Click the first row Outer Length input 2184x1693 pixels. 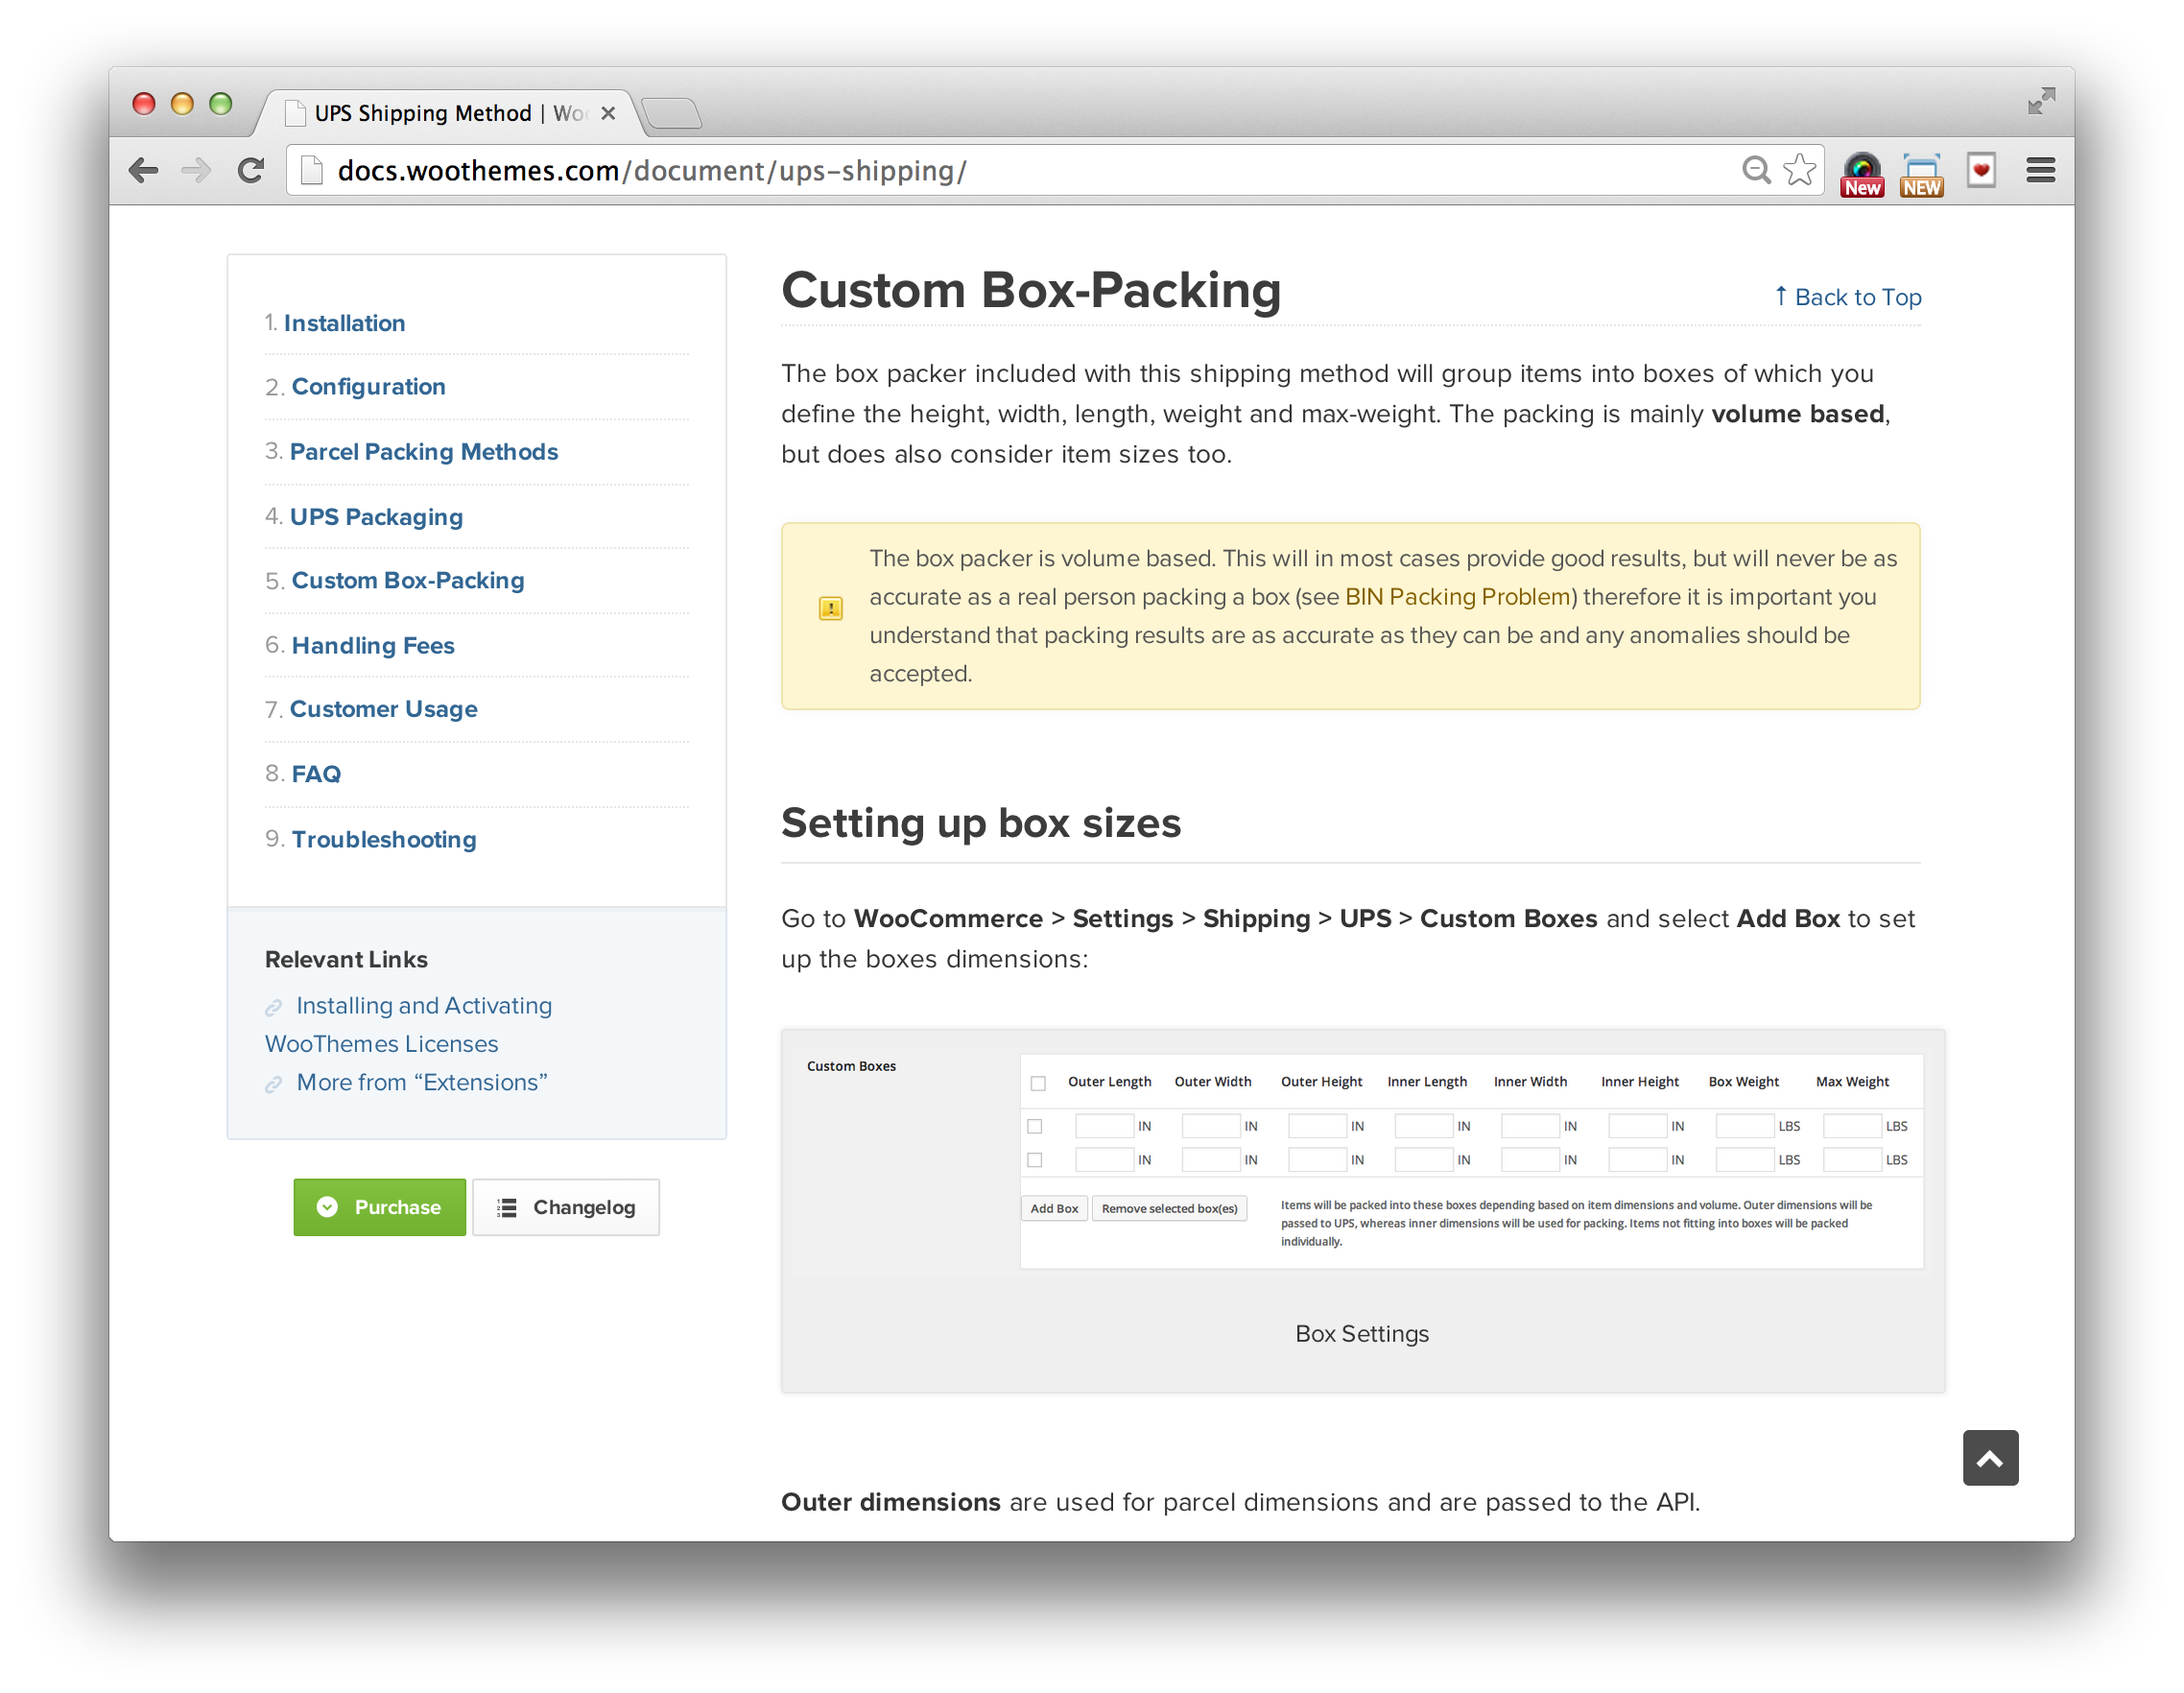point(1104,1126)
